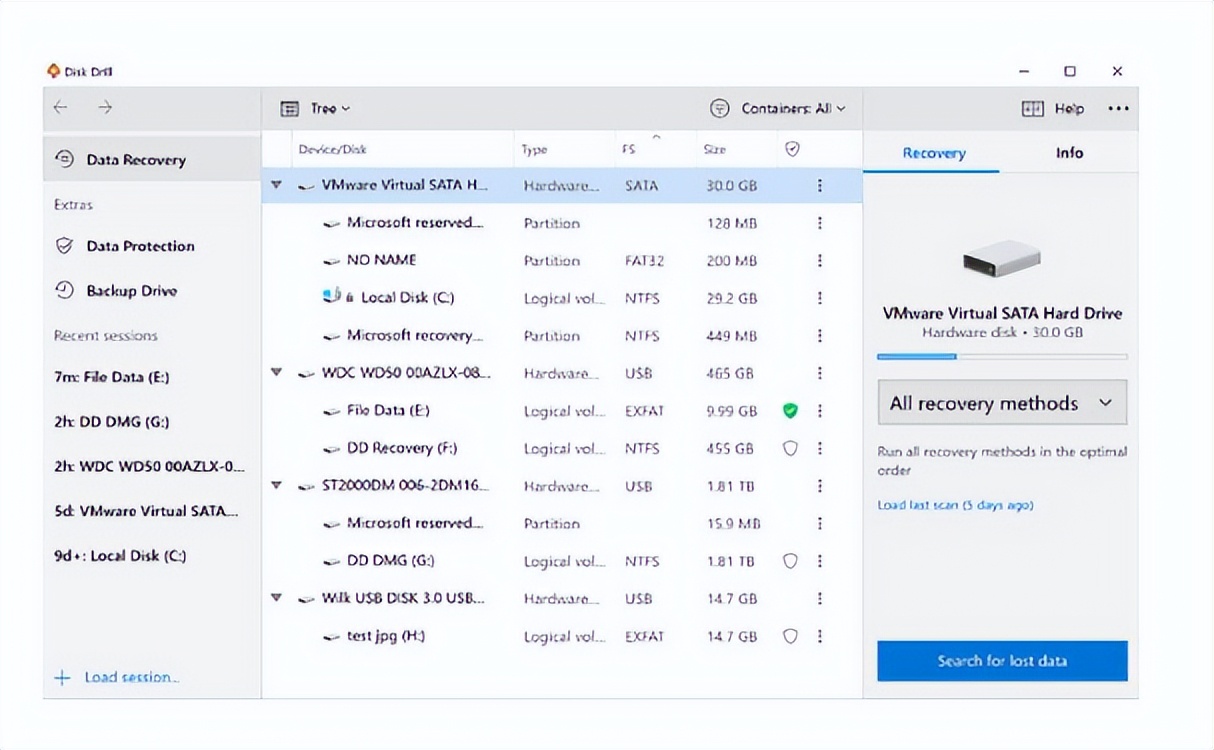1214x750 pixels.
Task: Open options menu for Microsoft recovery partition
Action: pyautogui.click(x=820, y=336)
